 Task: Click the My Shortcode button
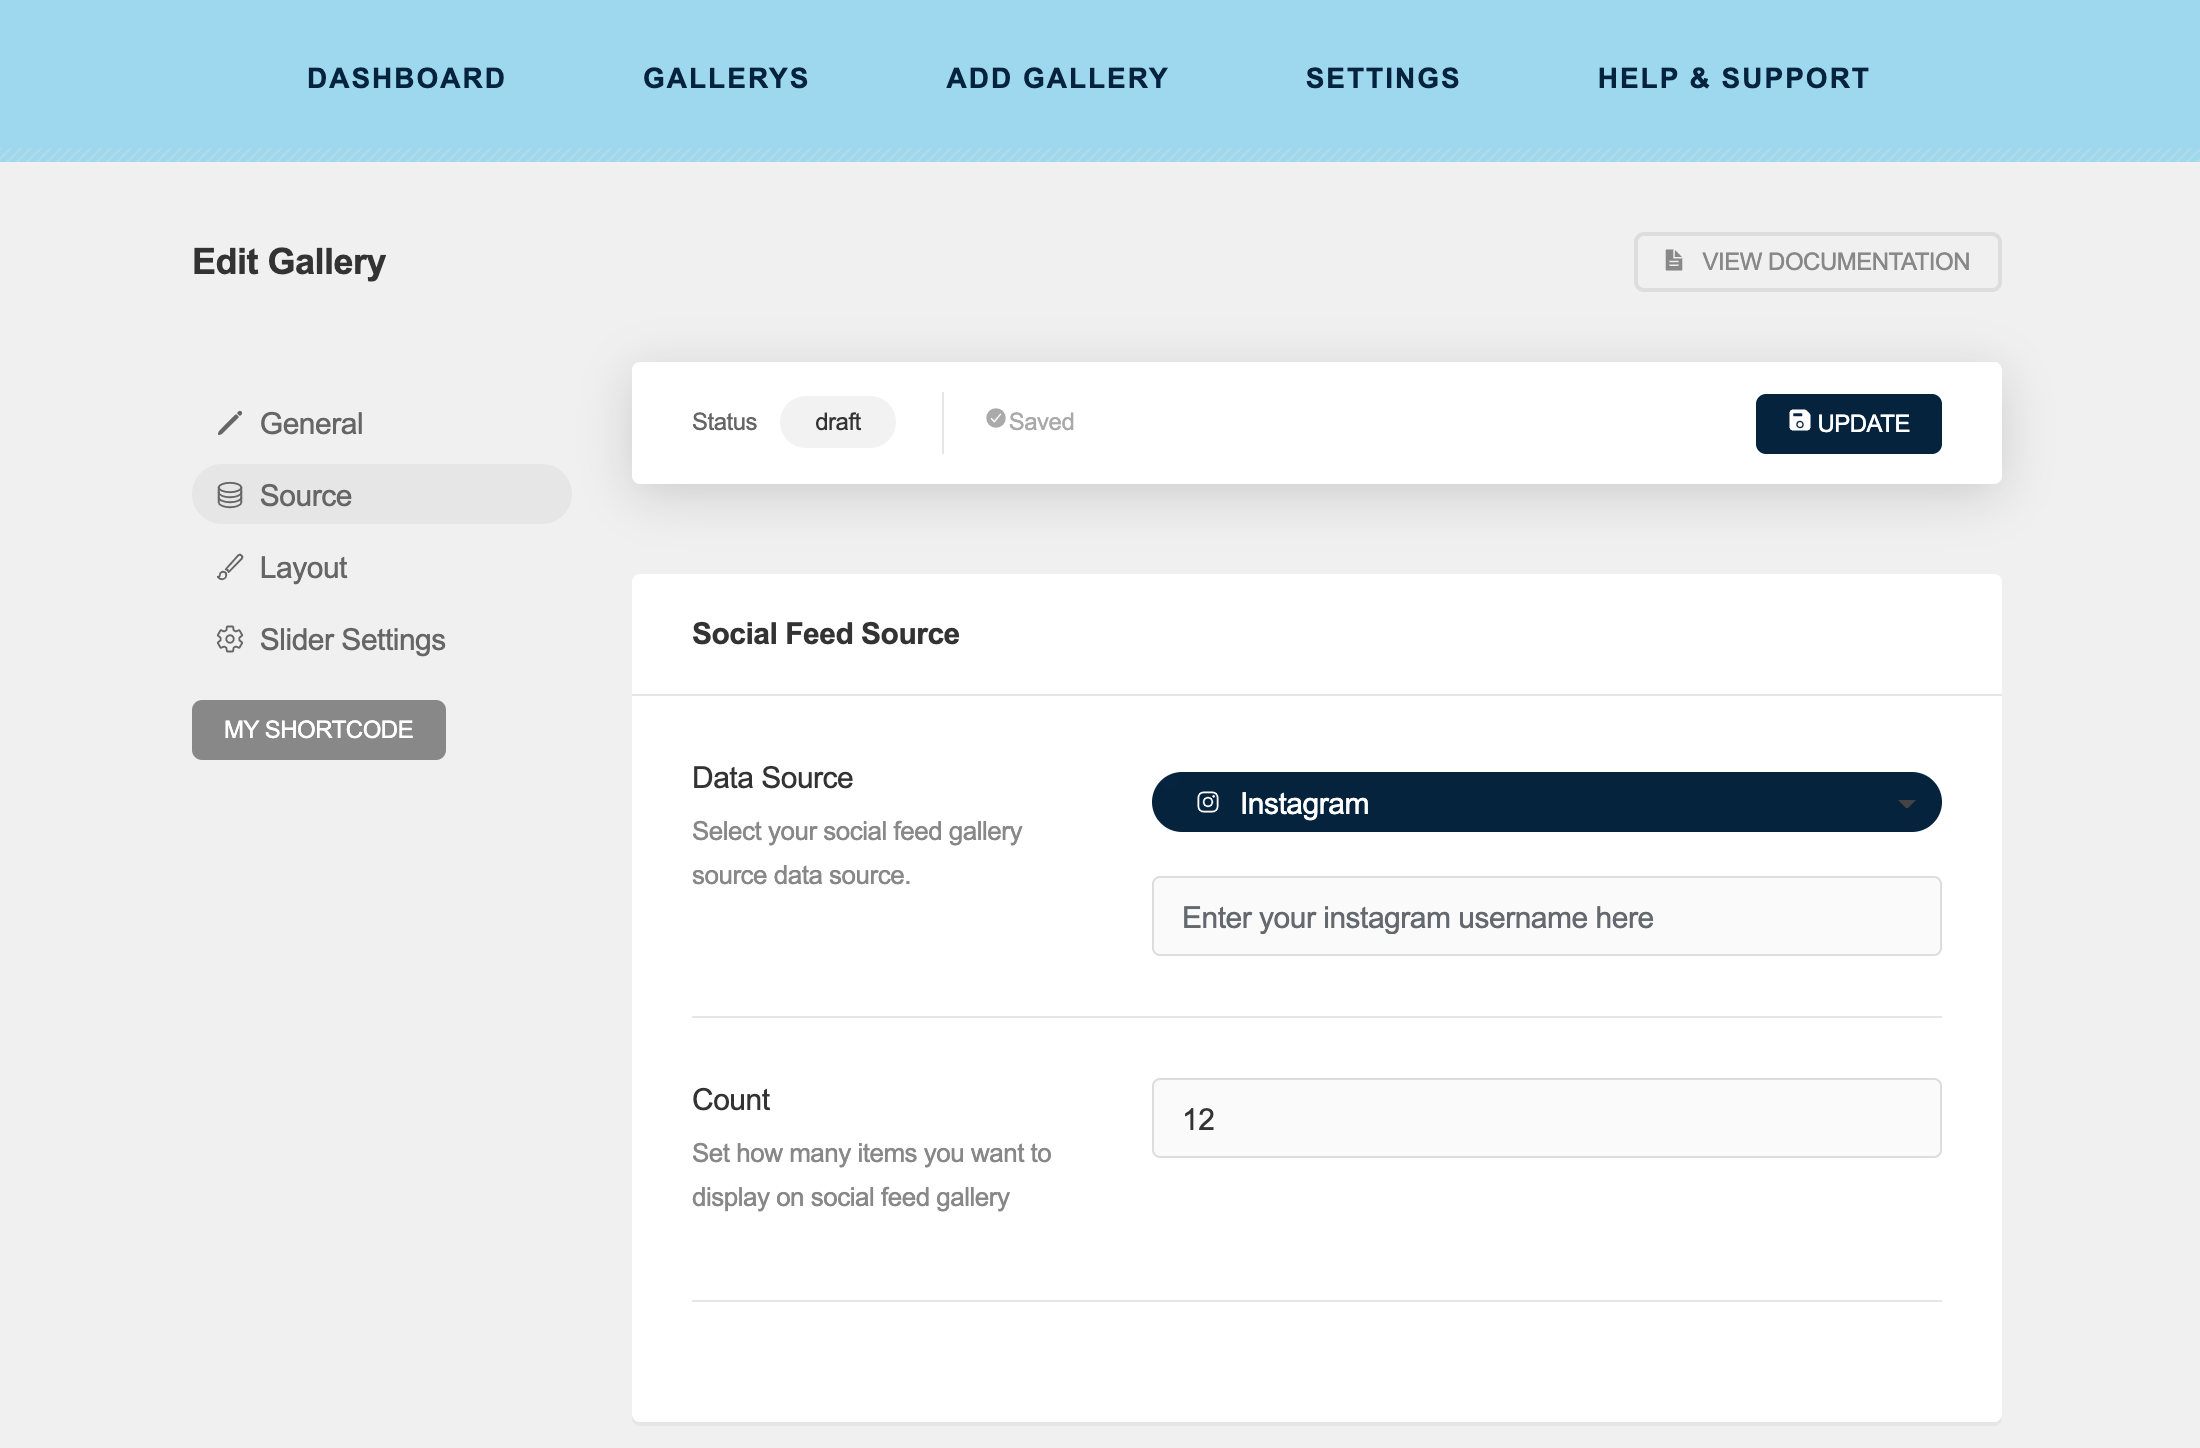tap(318, 730)
